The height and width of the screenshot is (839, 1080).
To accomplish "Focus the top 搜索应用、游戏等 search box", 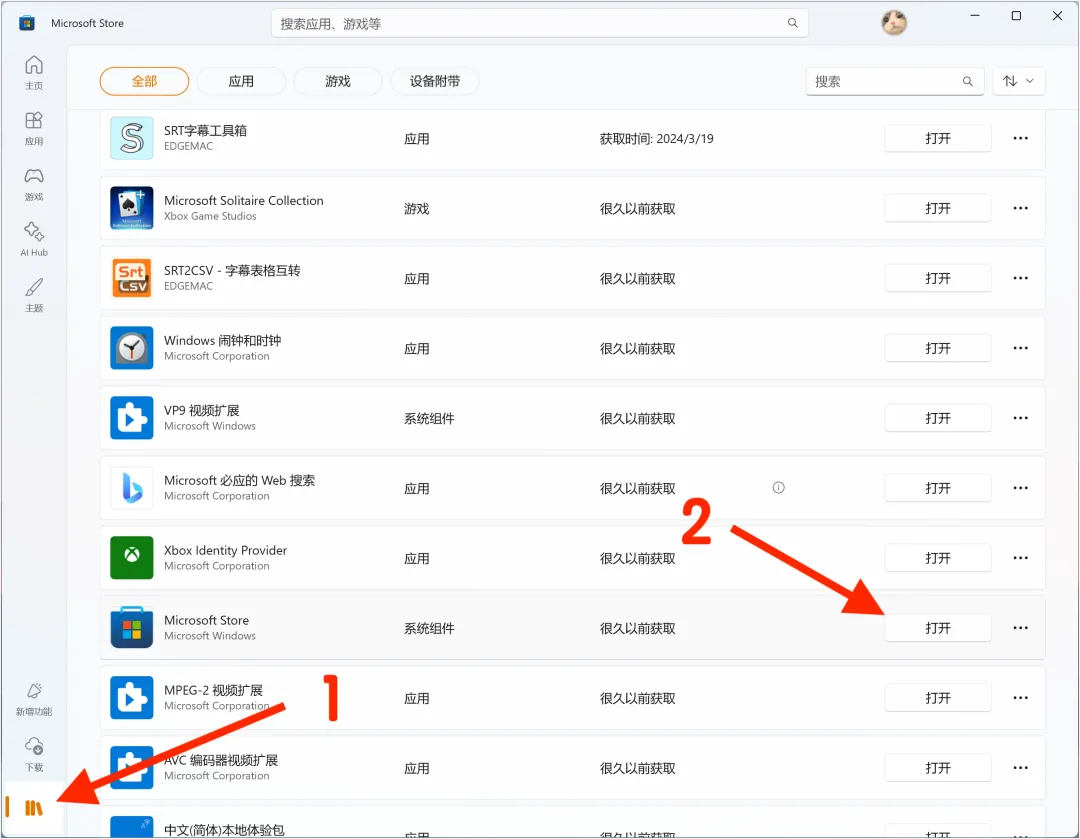I will coord(539,23).
